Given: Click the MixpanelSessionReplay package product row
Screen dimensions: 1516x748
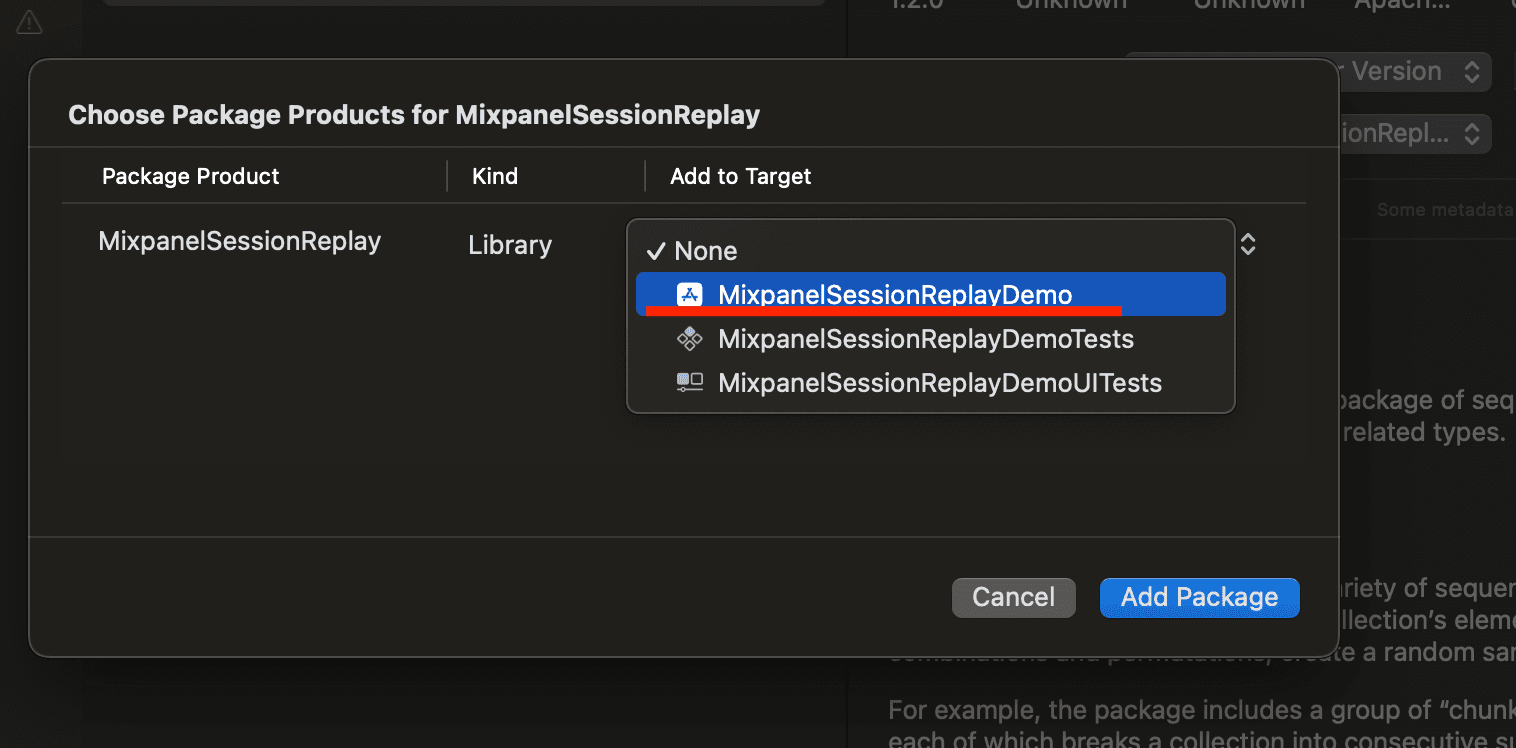Looking at the screenshot, I should (x=240, y=241).
